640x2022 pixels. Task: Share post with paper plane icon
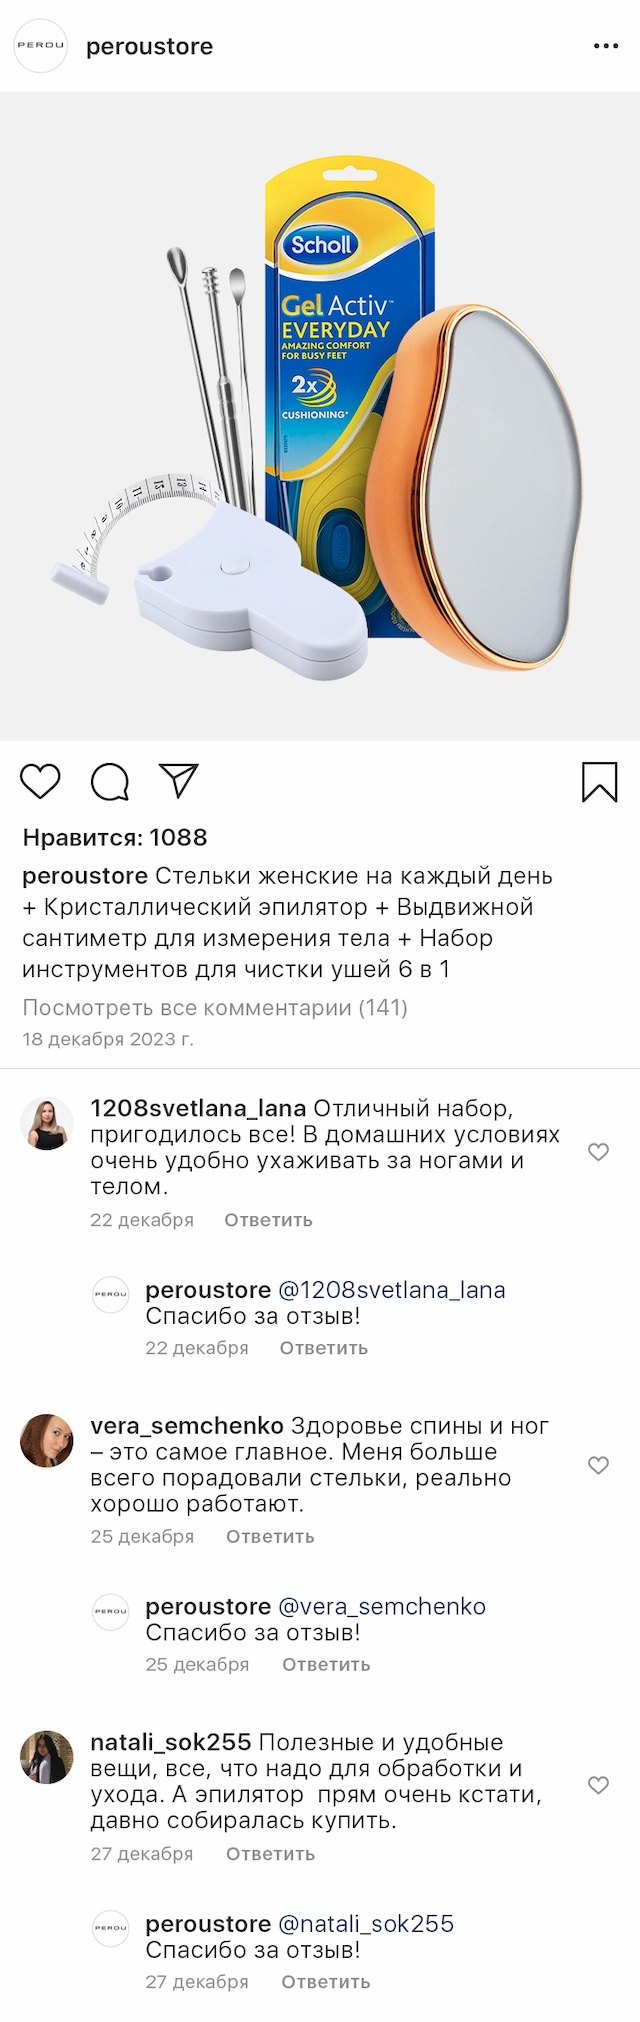click(179, 780)
